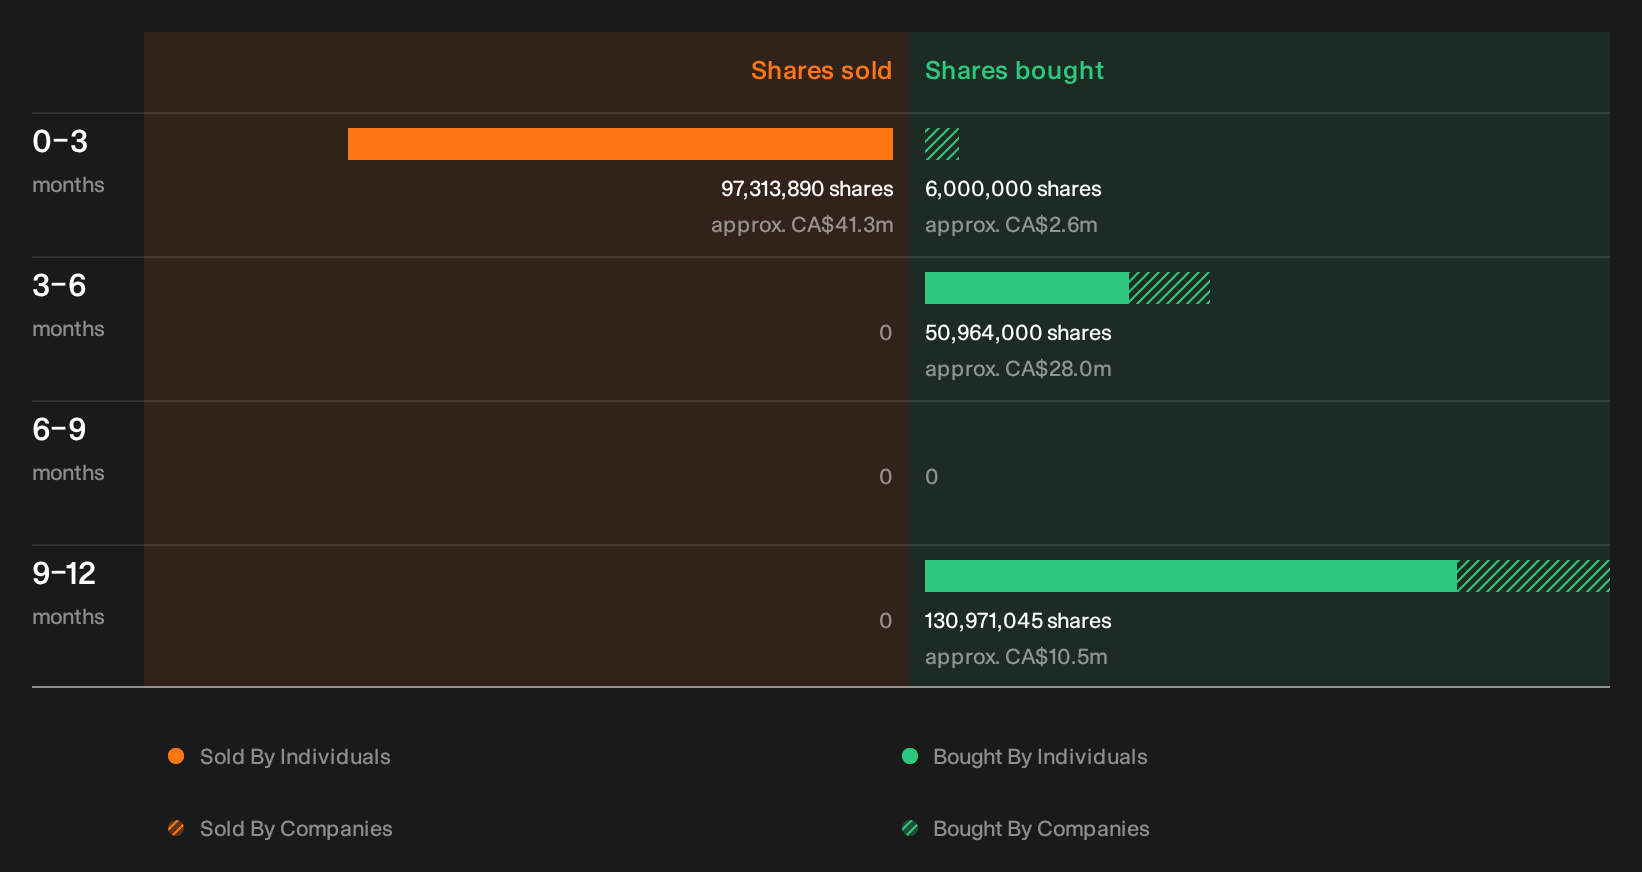
Task: Click the striped segment of the 9-12 months bar
Action: (x=1533, y=576)
